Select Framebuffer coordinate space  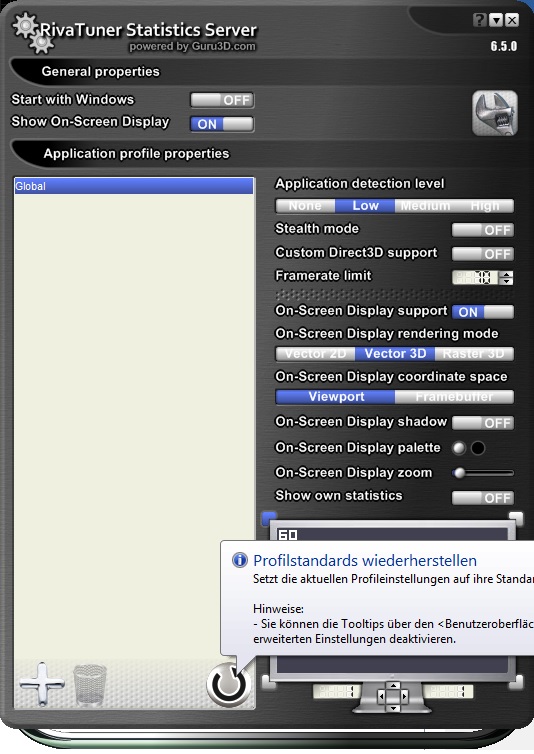(x=455, y=397)
